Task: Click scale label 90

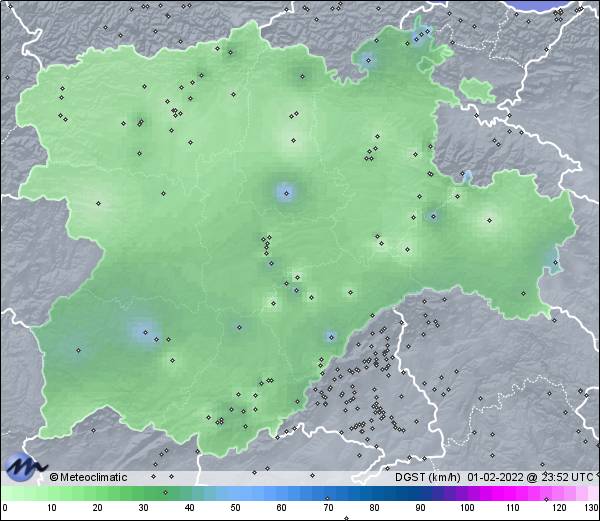Action: click(x=420, y=508)
